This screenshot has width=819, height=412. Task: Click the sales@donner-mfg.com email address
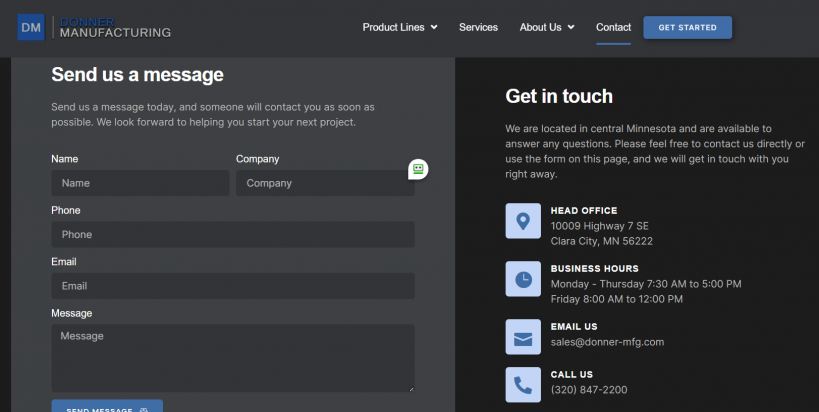(607, 342)
